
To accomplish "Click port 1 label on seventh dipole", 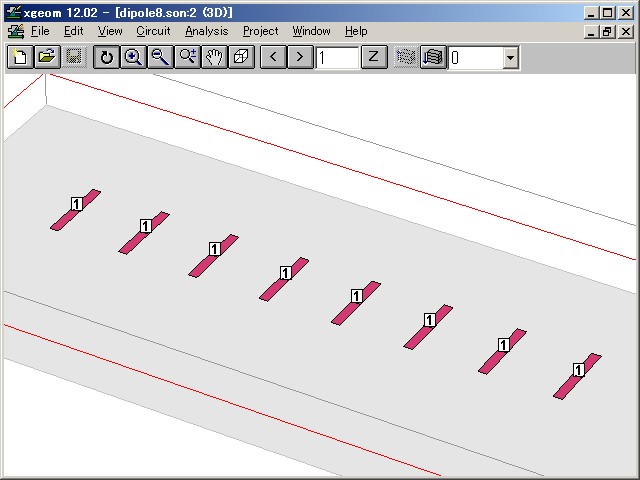I will pyautogui.click(x=504, y=345).
